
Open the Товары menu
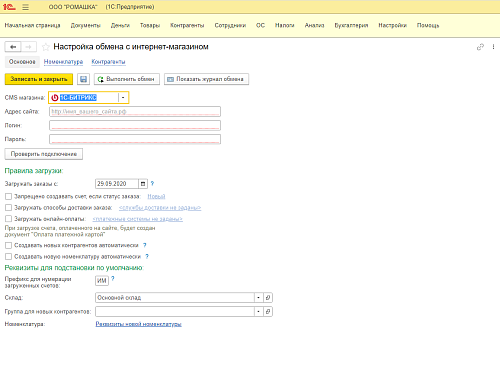point(150,25)
